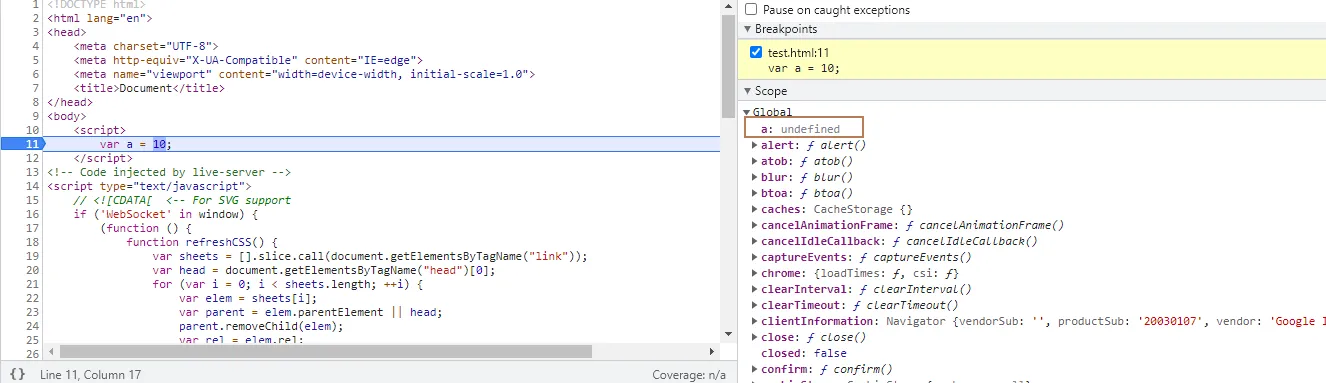Toggle Pause on caught exceptions checkbox

tap(751, 9)
